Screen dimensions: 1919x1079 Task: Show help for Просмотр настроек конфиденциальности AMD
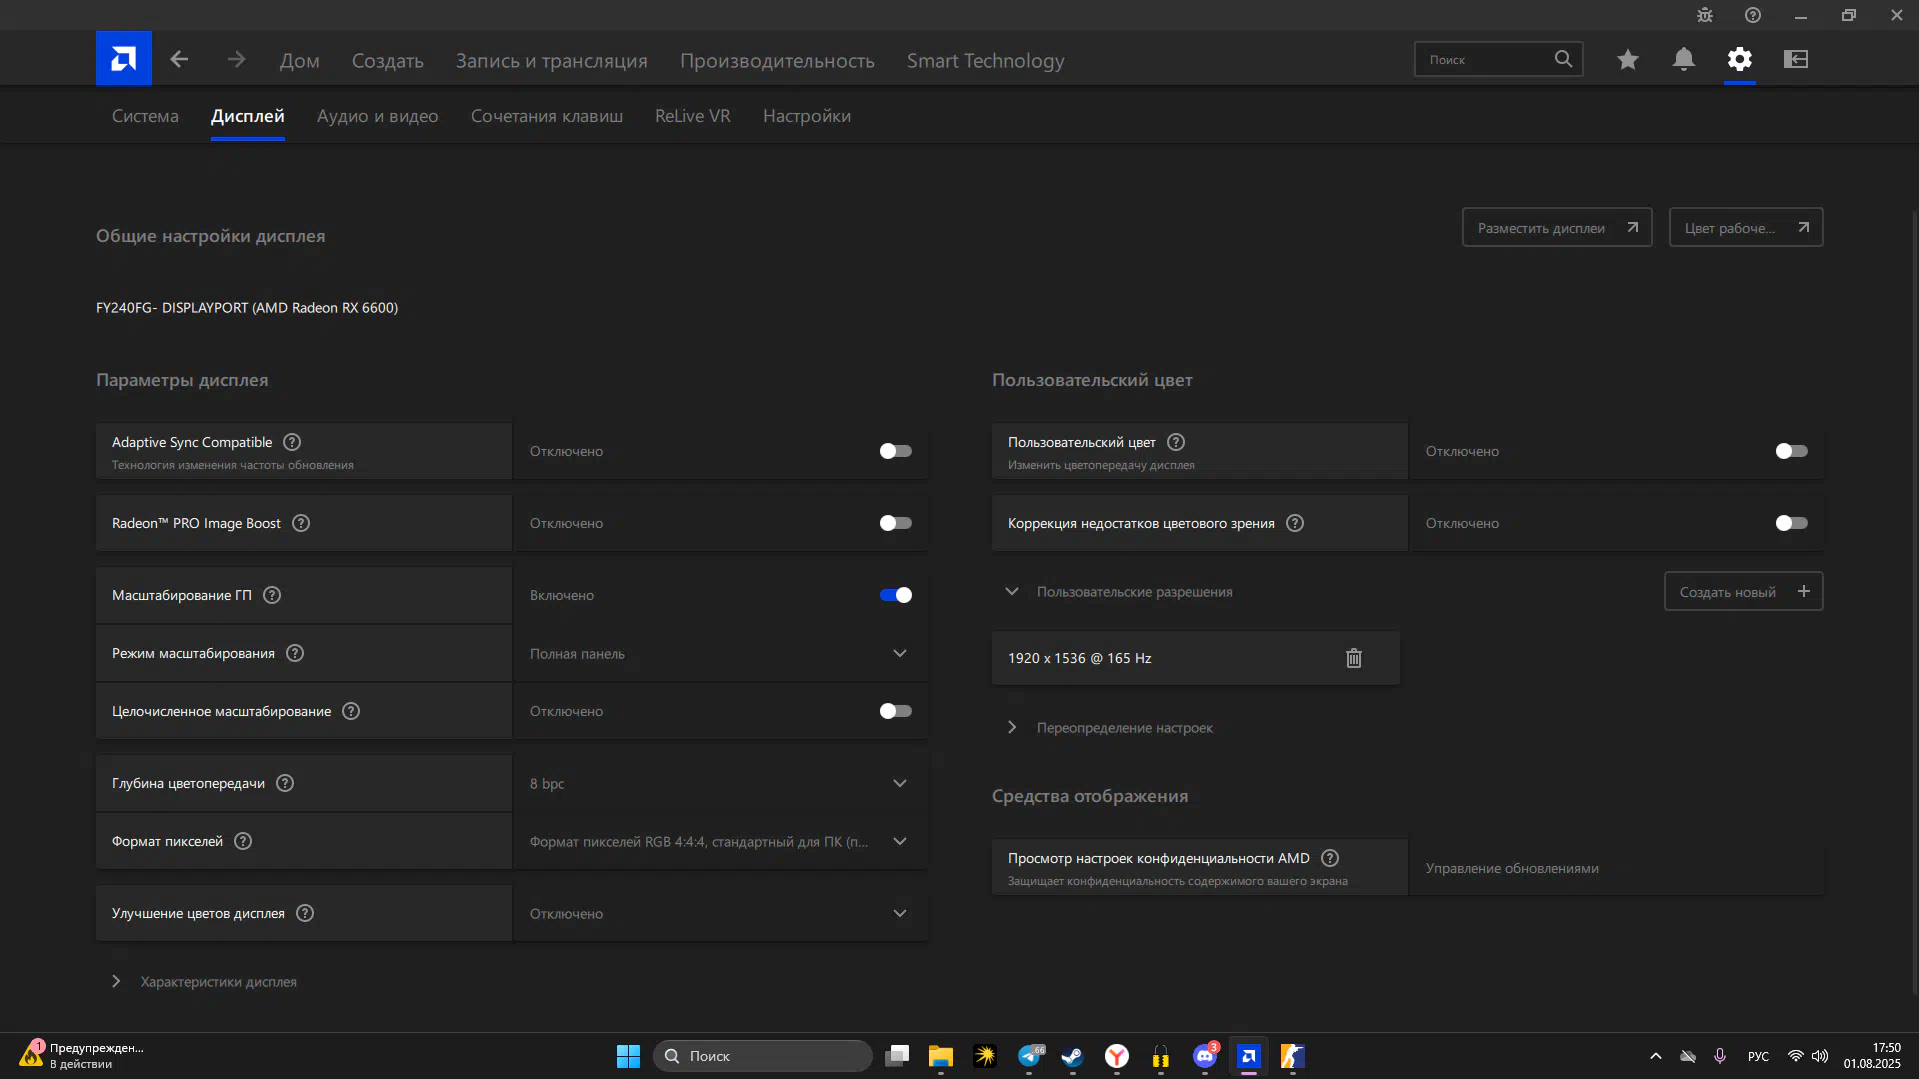point(1330,858)
